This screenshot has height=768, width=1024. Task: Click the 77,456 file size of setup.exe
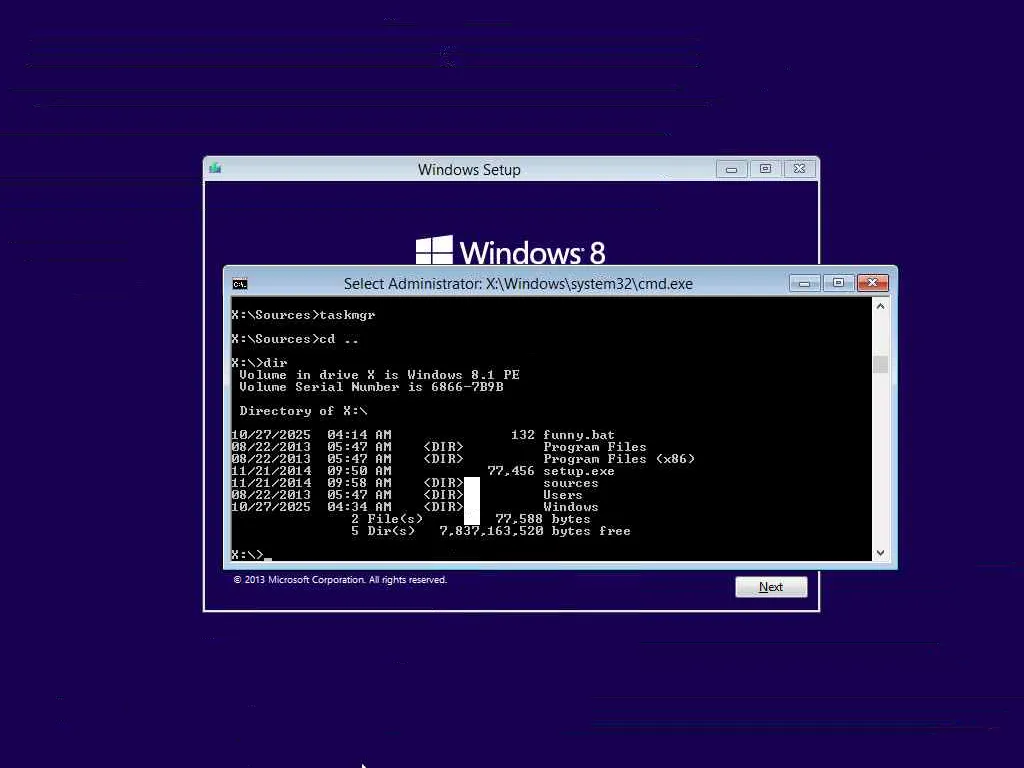(511, 471)
